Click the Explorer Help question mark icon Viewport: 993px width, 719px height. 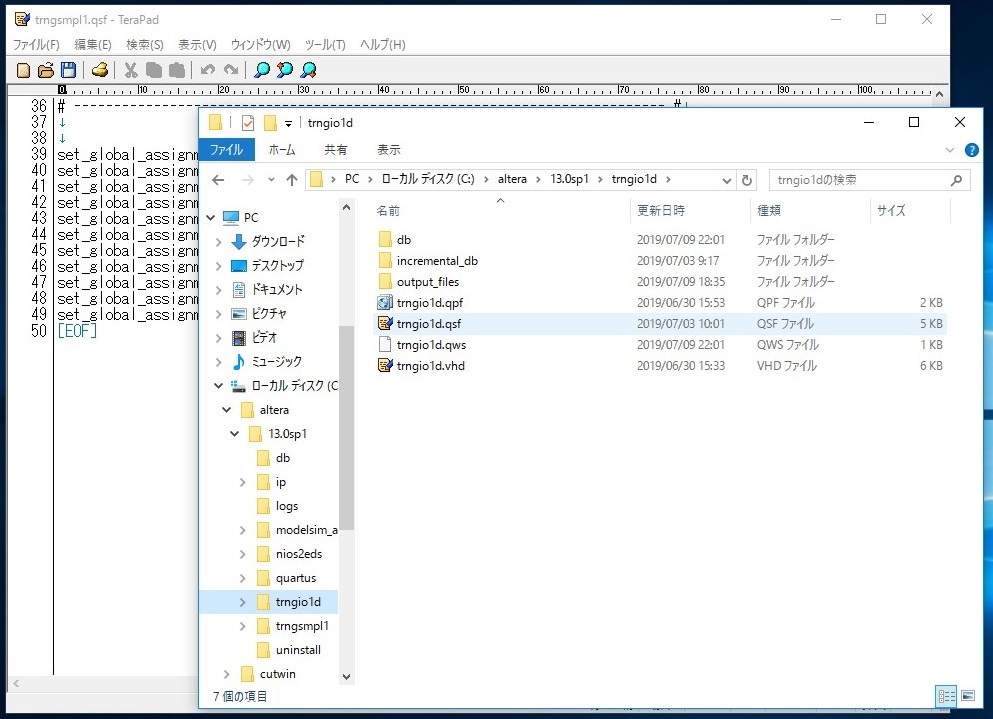click(971, 150)
